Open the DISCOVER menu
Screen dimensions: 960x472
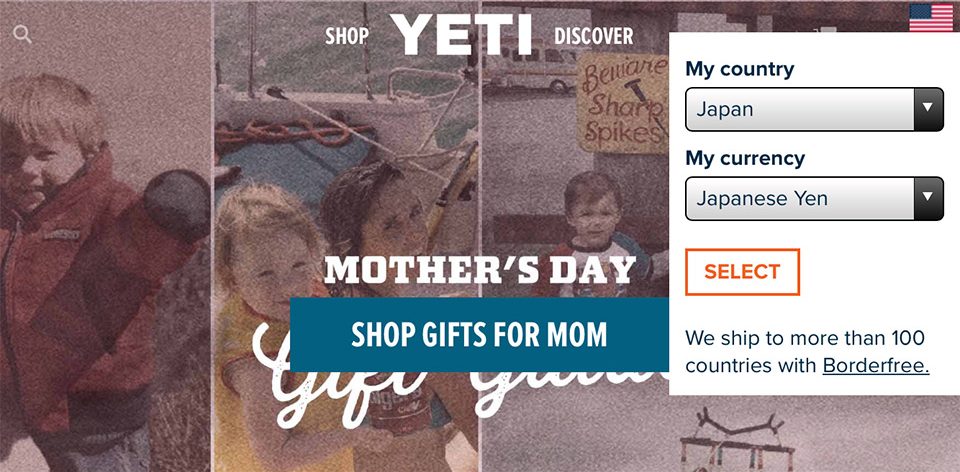[593, 37]
